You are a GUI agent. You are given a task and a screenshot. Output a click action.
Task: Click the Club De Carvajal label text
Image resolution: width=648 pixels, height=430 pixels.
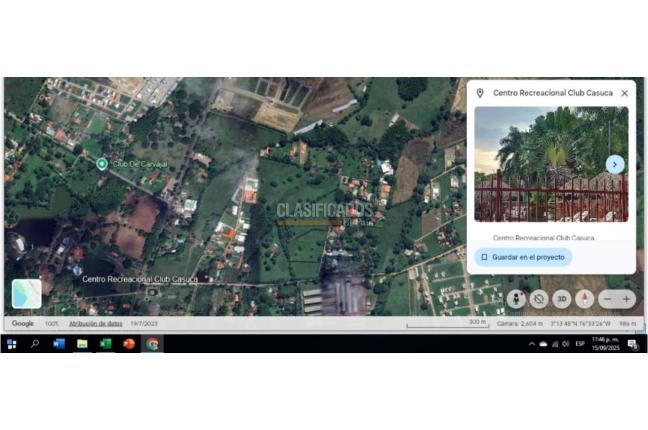[140, 164]
